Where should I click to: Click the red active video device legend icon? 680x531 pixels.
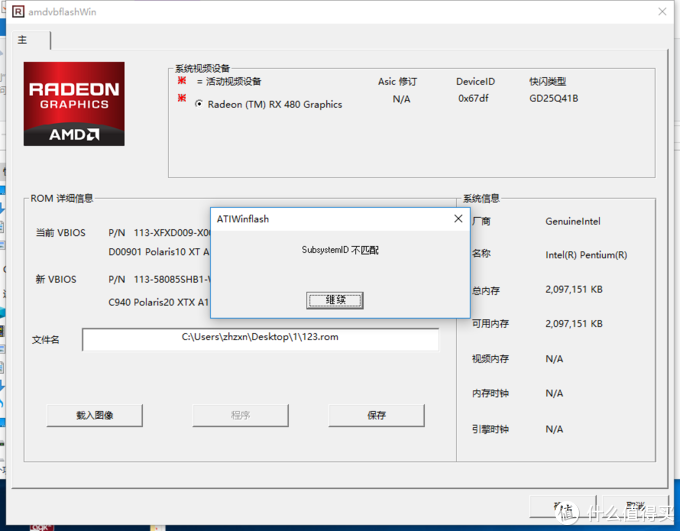tap(181, 81)
